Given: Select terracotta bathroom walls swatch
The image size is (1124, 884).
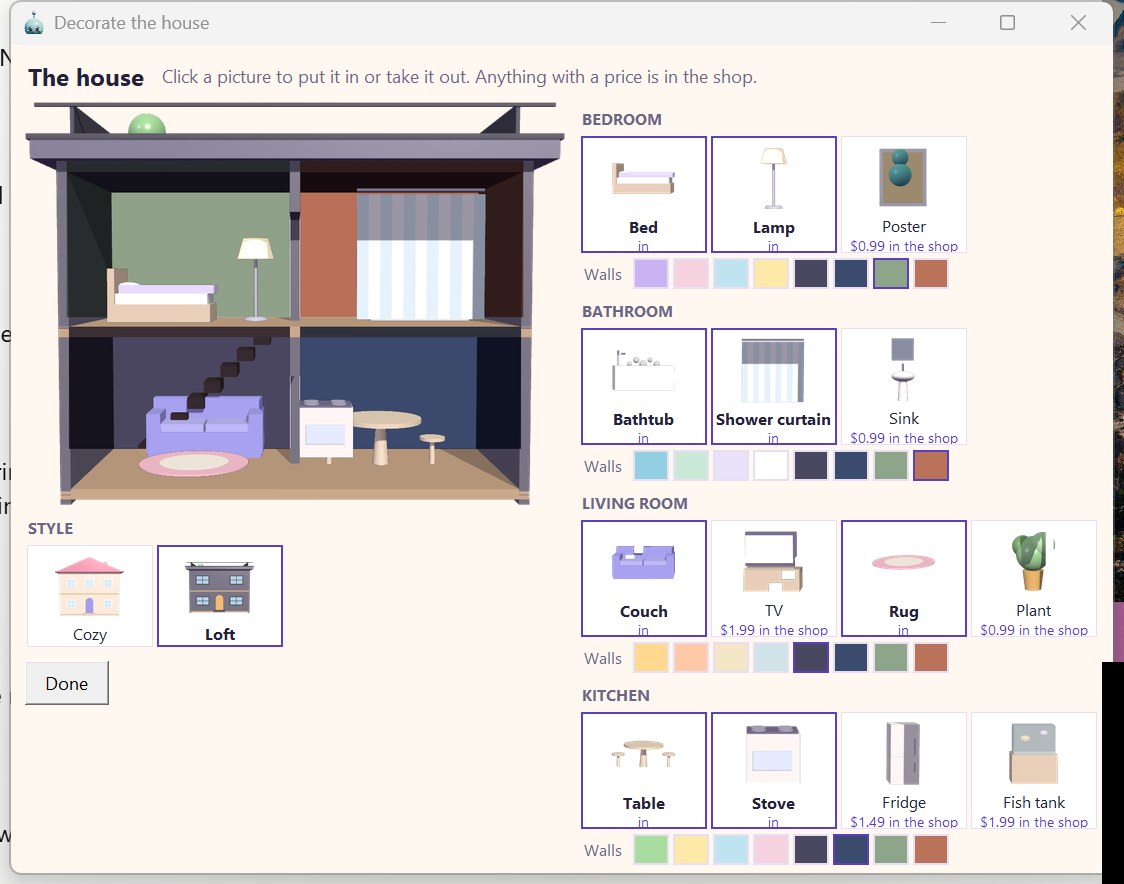Looking at the screenshot, I should pyautogui.click(x=931, y=466).
